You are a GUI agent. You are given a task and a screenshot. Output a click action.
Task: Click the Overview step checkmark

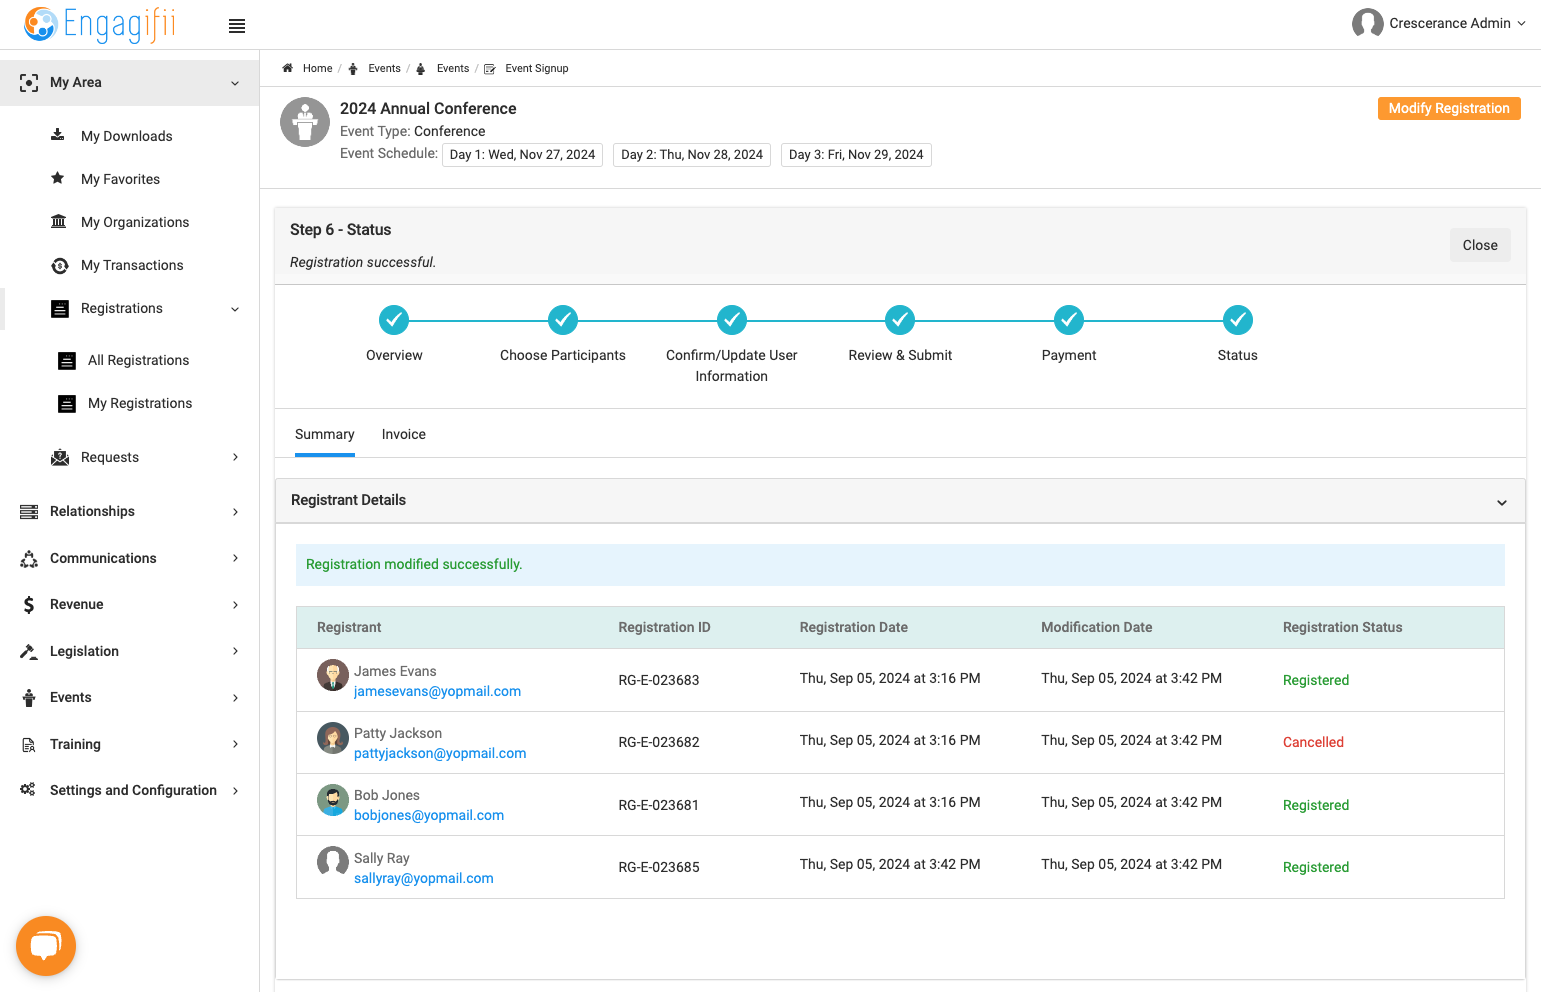pos(394,320)
